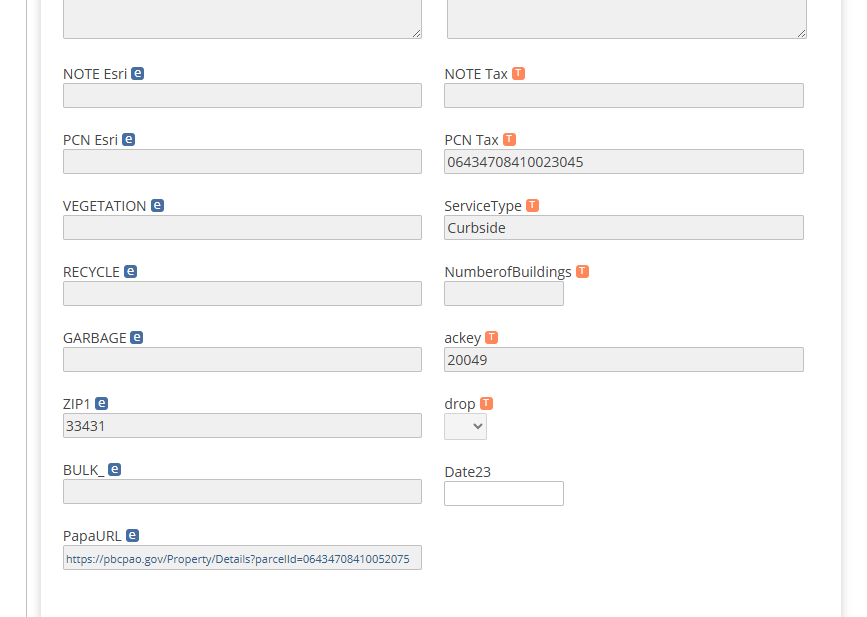Click the Esri badge next to PCN Esri
The width and height of the screenshot is (867, 617).
point(129,140)
